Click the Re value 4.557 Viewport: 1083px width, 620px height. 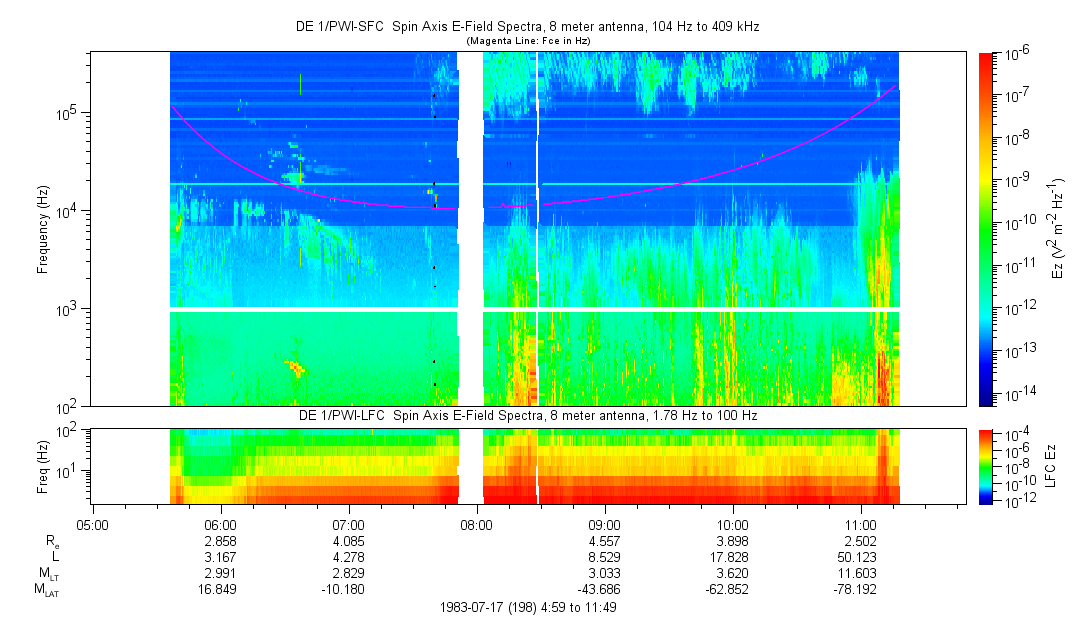coord(604,541)
